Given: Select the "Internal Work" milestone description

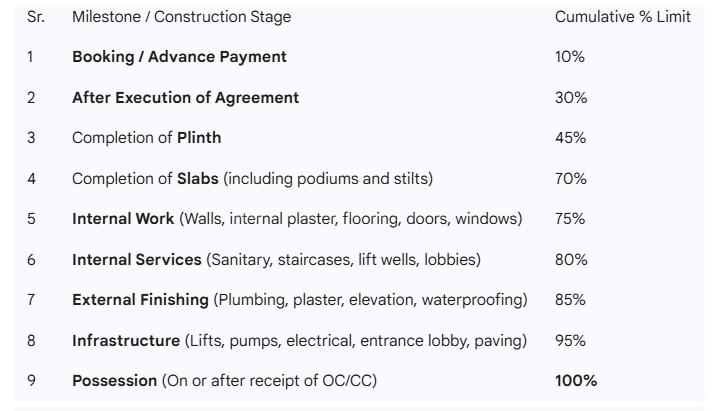Looking at the screenshot, I should click(x=296, y=219).
